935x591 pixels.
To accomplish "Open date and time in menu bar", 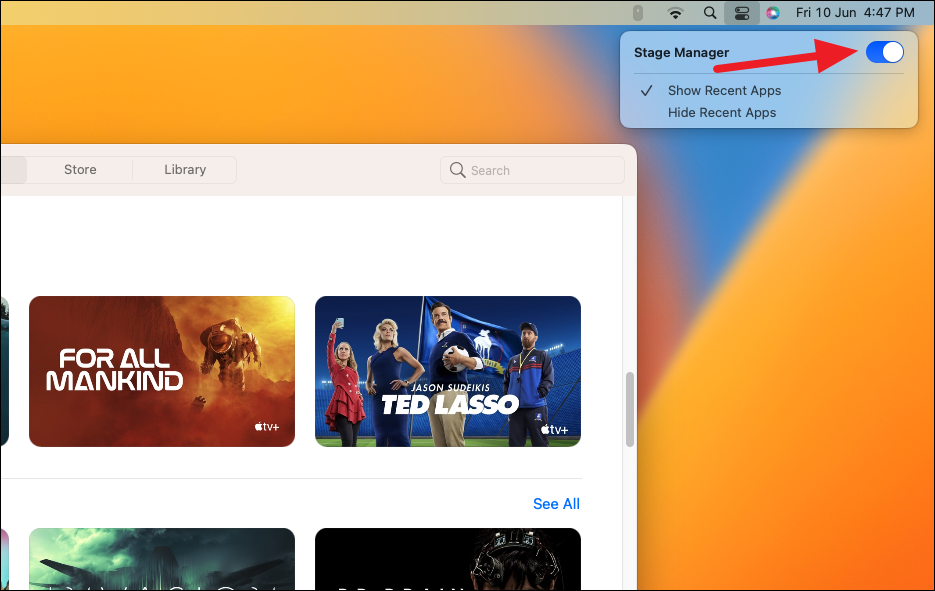I will (854, 13).
